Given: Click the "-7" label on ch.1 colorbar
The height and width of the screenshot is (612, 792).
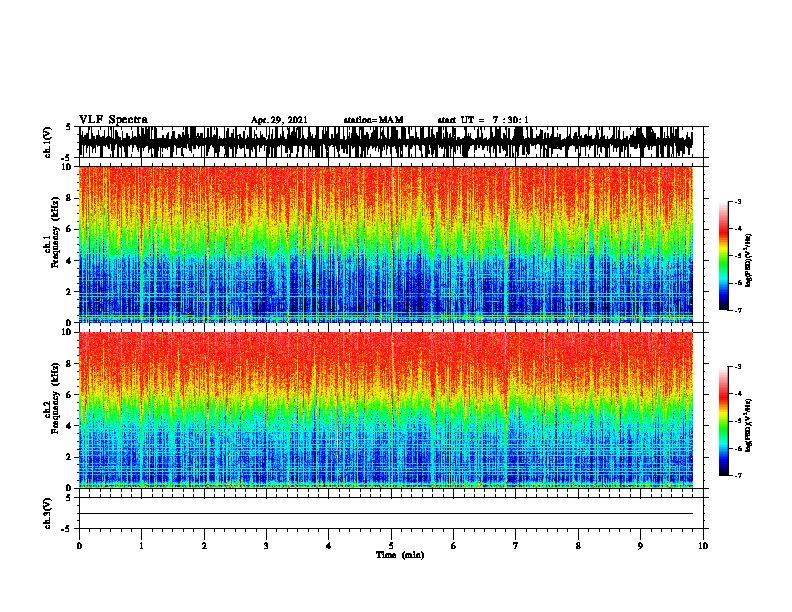Looking at the screenshot, I should [738, 310].
